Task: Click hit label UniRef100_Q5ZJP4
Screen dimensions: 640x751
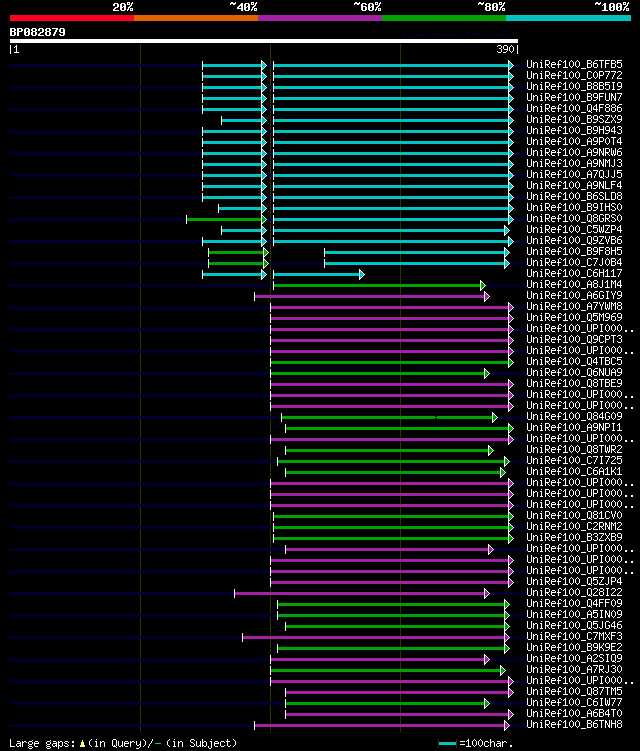Action: [574, 582]
